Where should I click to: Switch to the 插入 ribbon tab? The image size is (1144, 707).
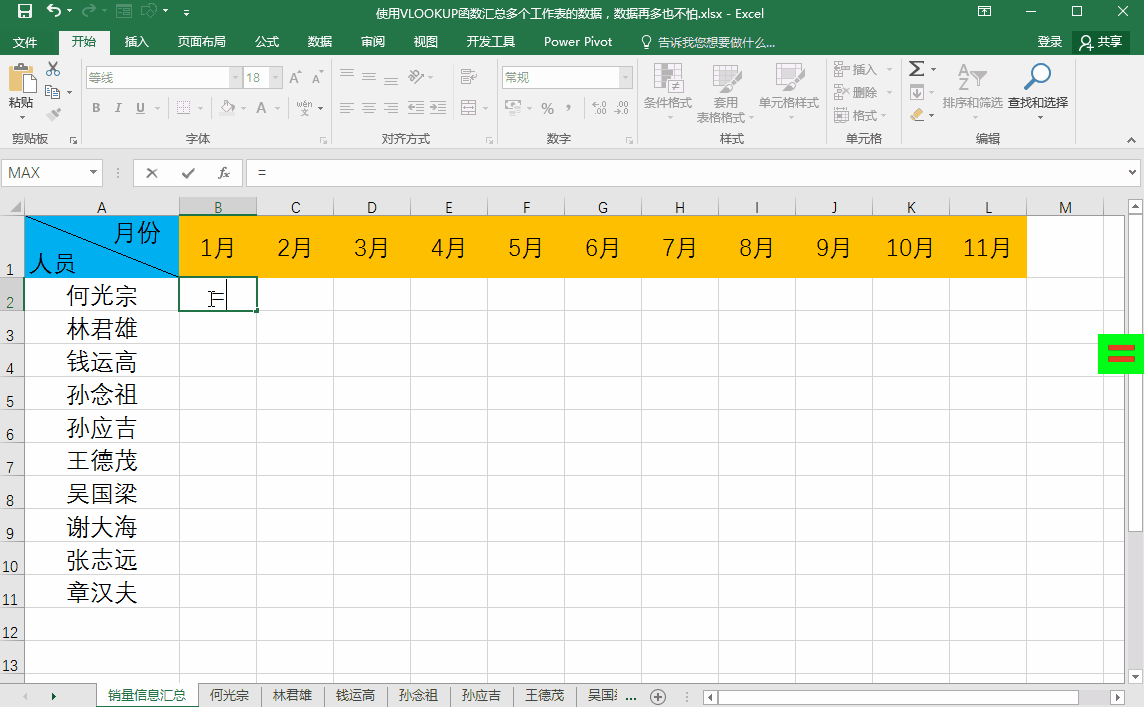pyautogui.click(x=136, y=42)
